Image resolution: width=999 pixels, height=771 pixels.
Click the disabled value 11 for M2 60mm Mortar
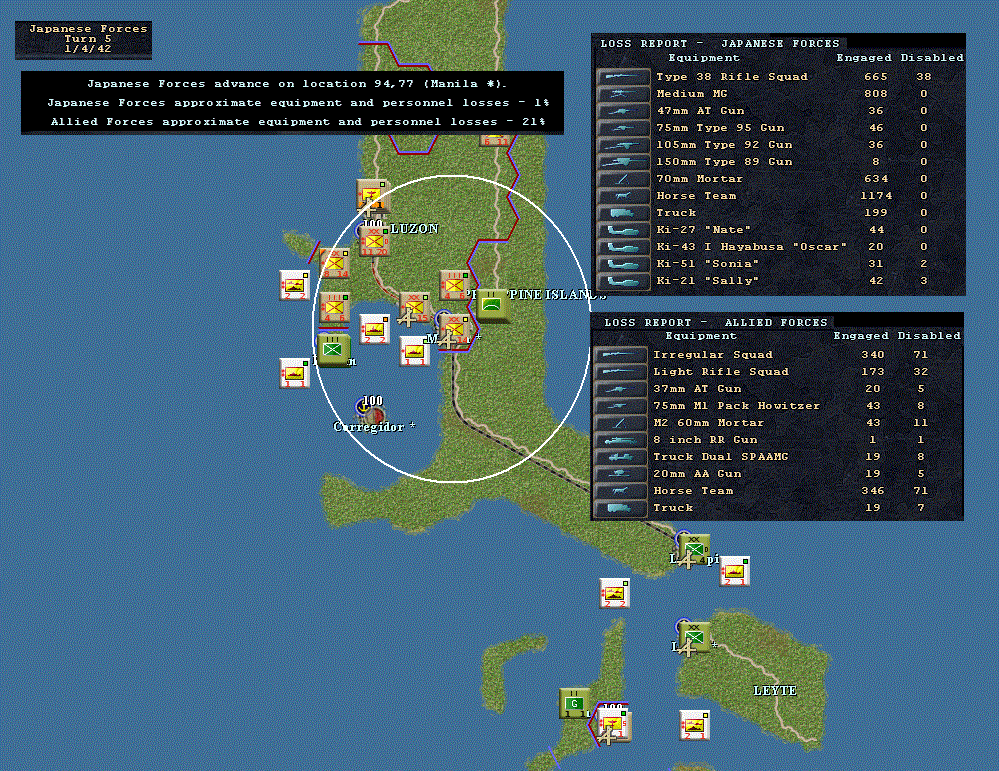point(921,422)
